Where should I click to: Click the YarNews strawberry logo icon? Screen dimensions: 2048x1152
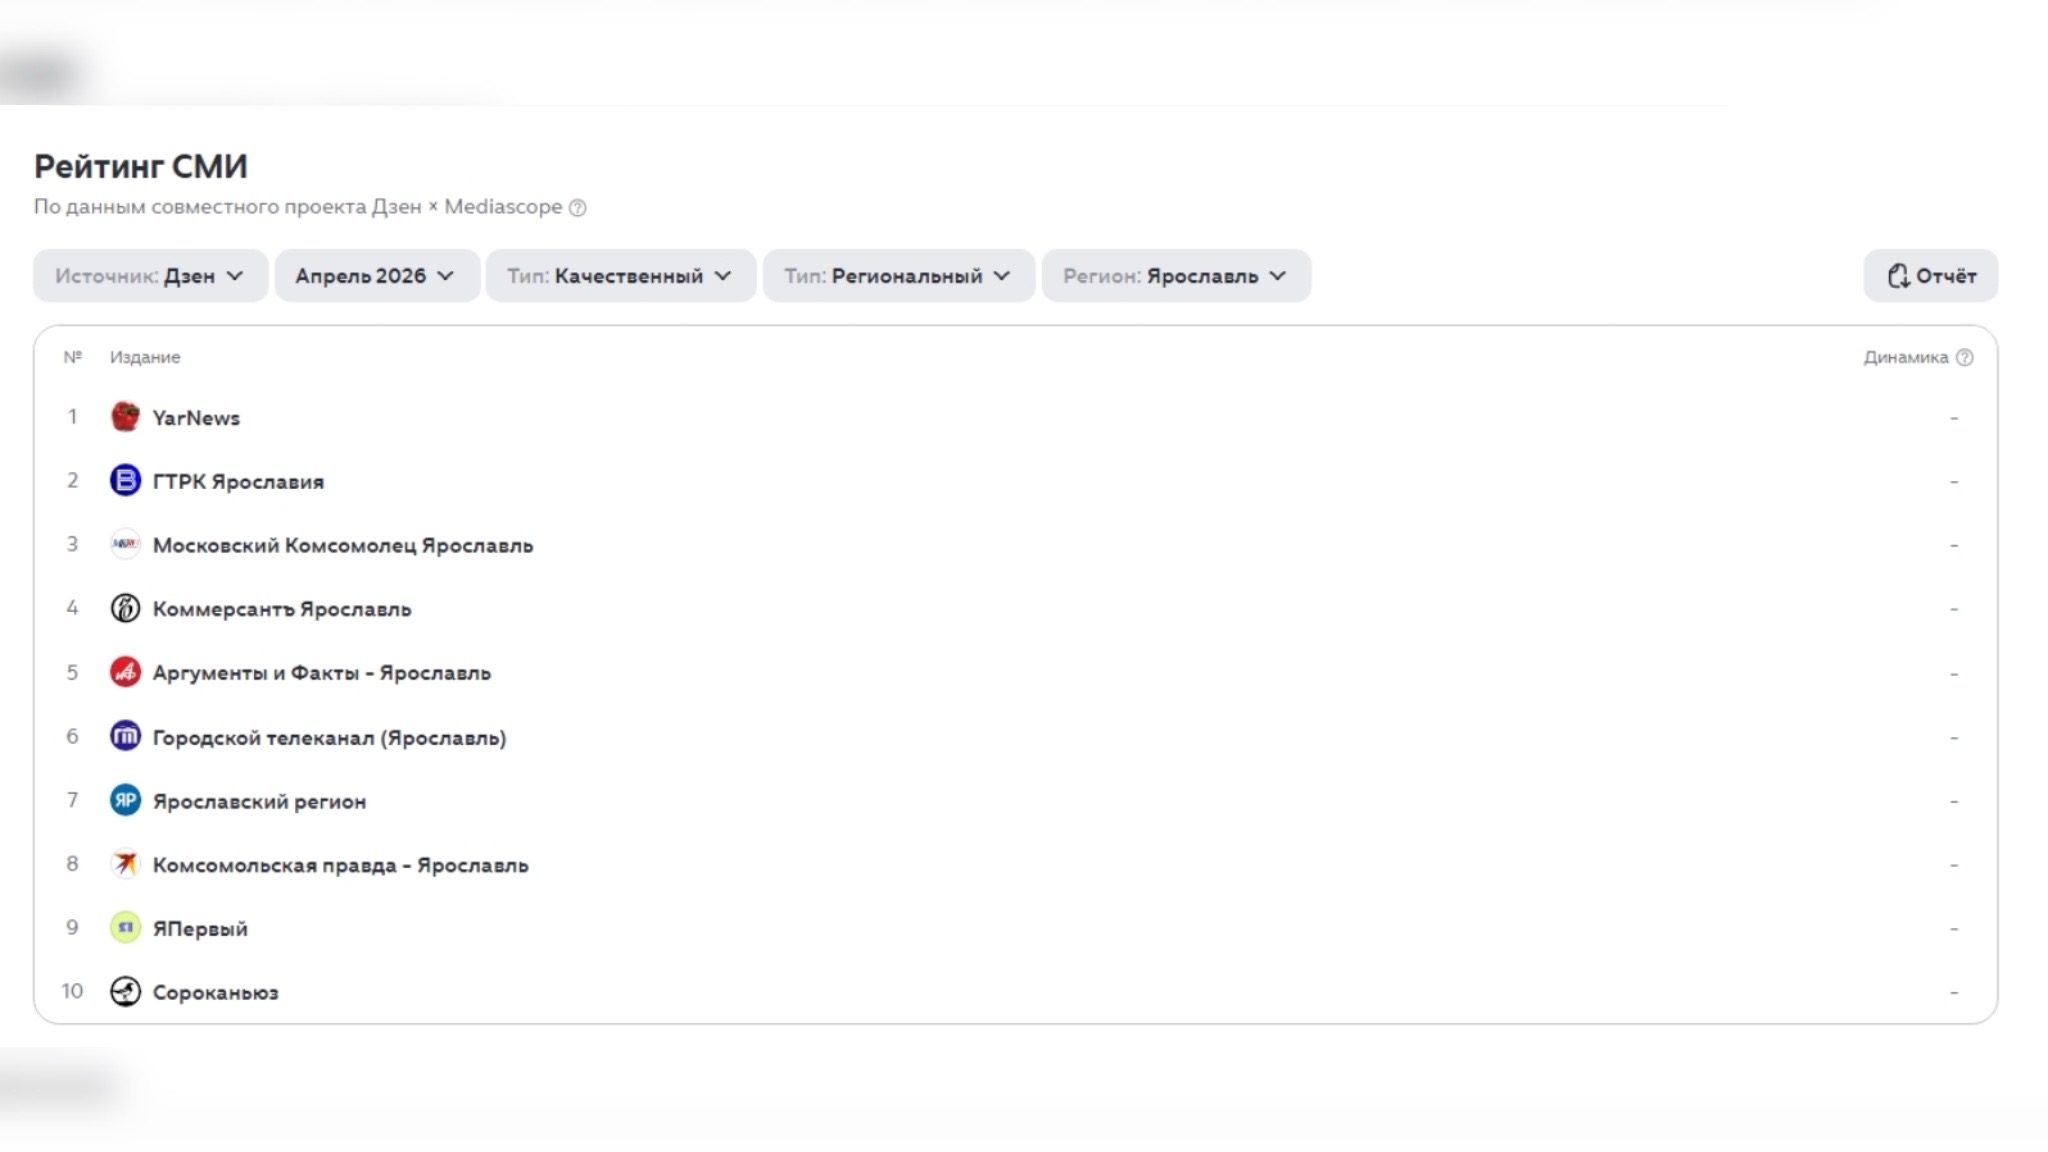point(125,417)
